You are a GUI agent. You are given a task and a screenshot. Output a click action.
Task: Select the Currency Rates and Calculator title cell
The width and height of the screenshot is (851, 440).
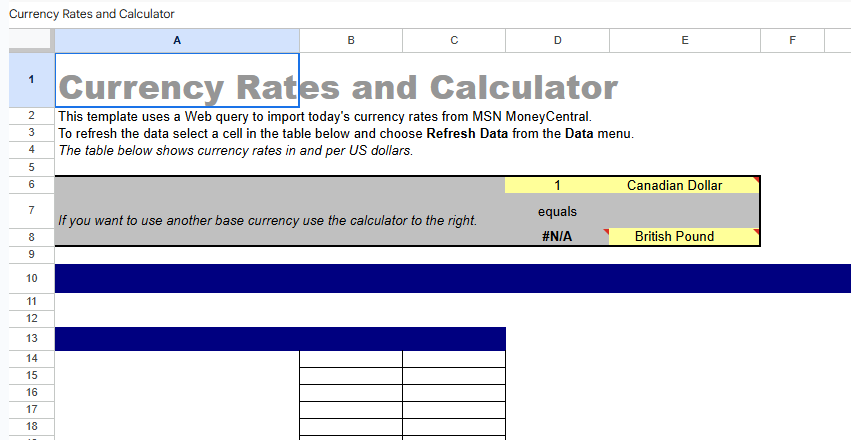[x=177, y=81]
